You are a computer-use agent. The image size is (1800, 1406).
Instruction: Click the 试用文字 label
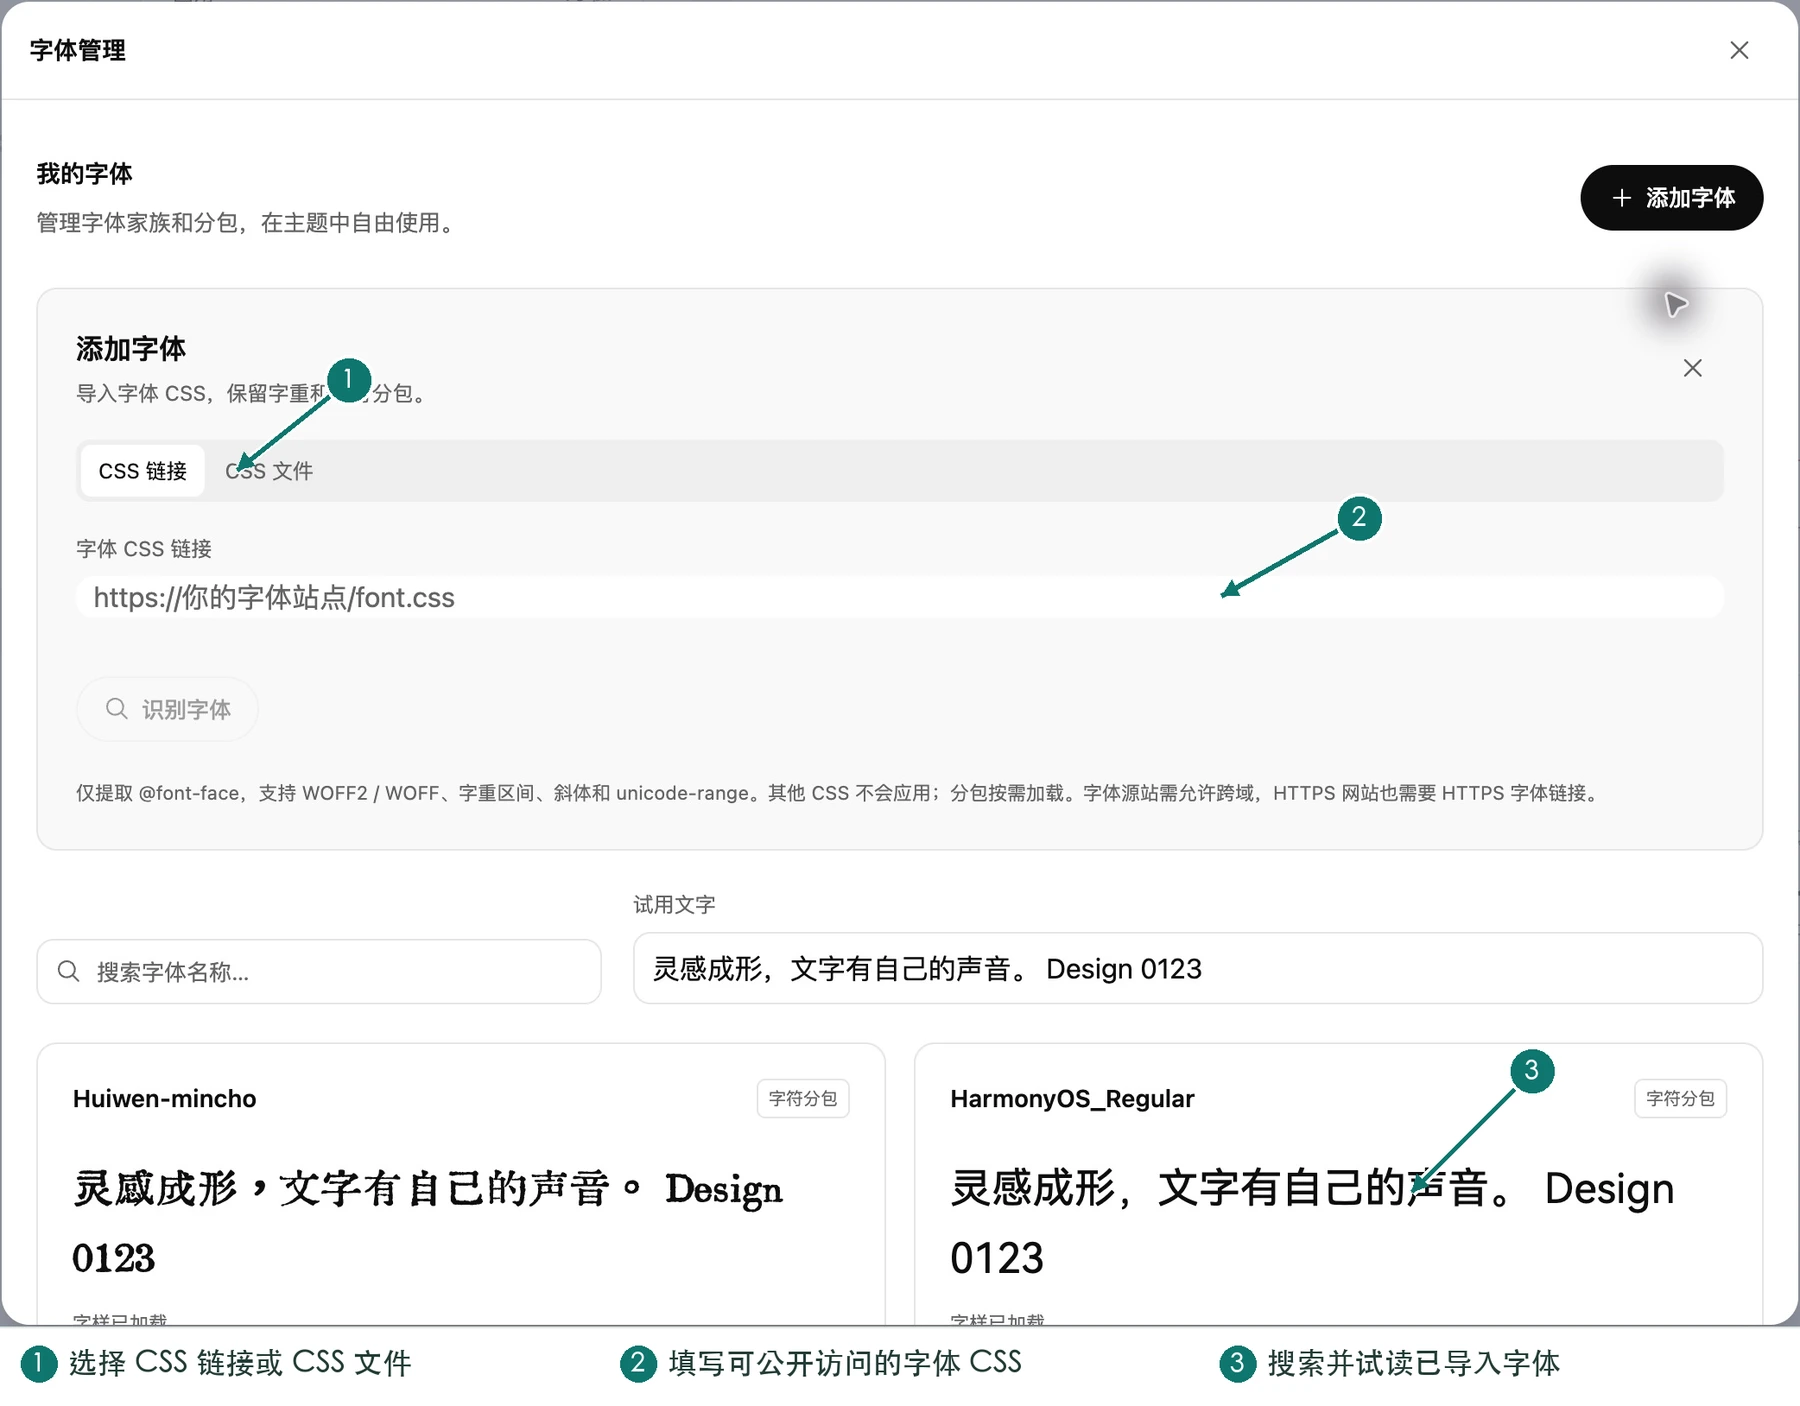point(674,904)
